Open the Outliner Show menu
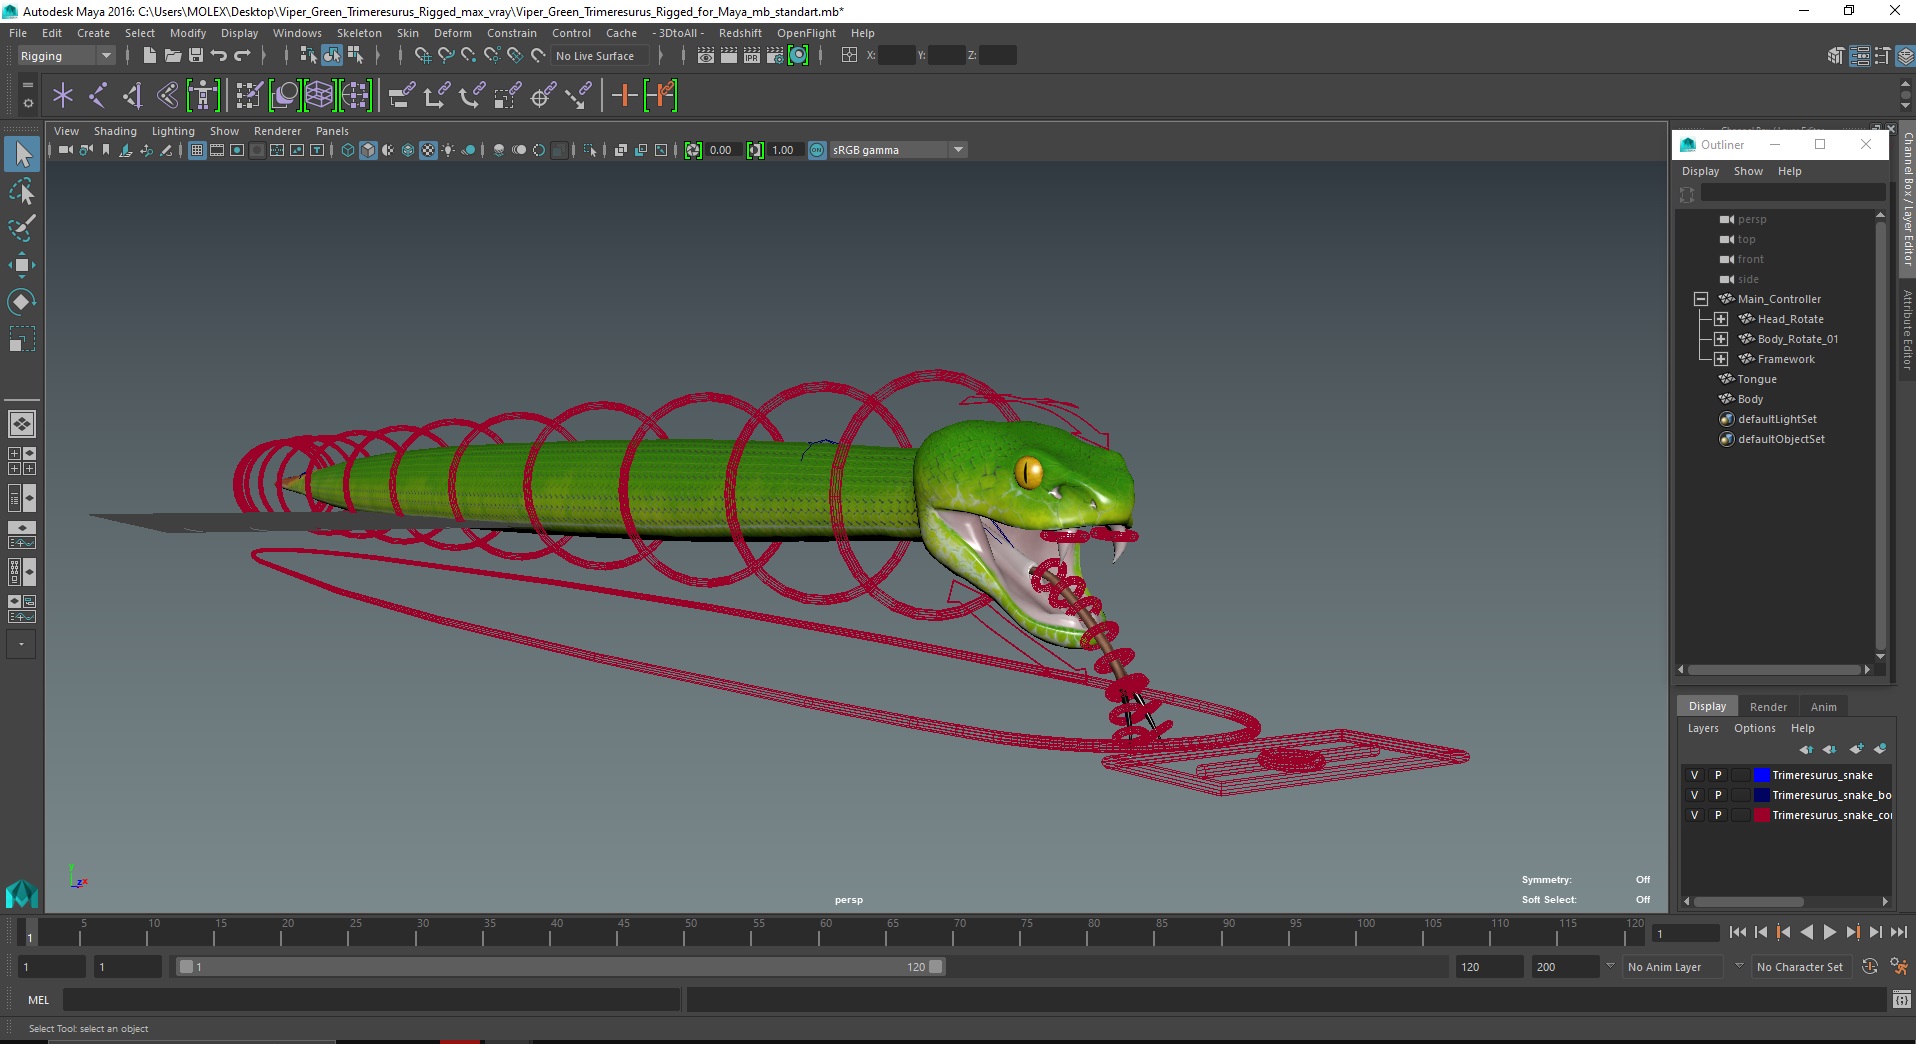This screenshot has width=1916, height=1044. tap(1748, 171)
